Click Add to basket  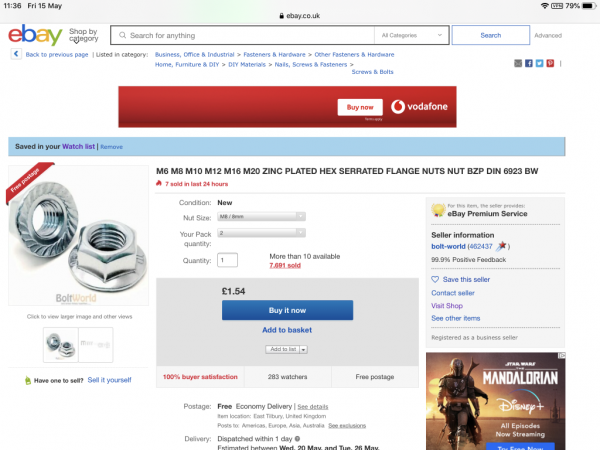click(286, 330)
